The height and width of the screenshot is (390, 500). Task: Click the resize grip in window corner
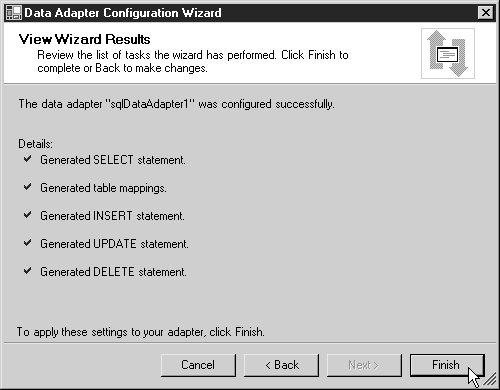(x=490, y=380)
